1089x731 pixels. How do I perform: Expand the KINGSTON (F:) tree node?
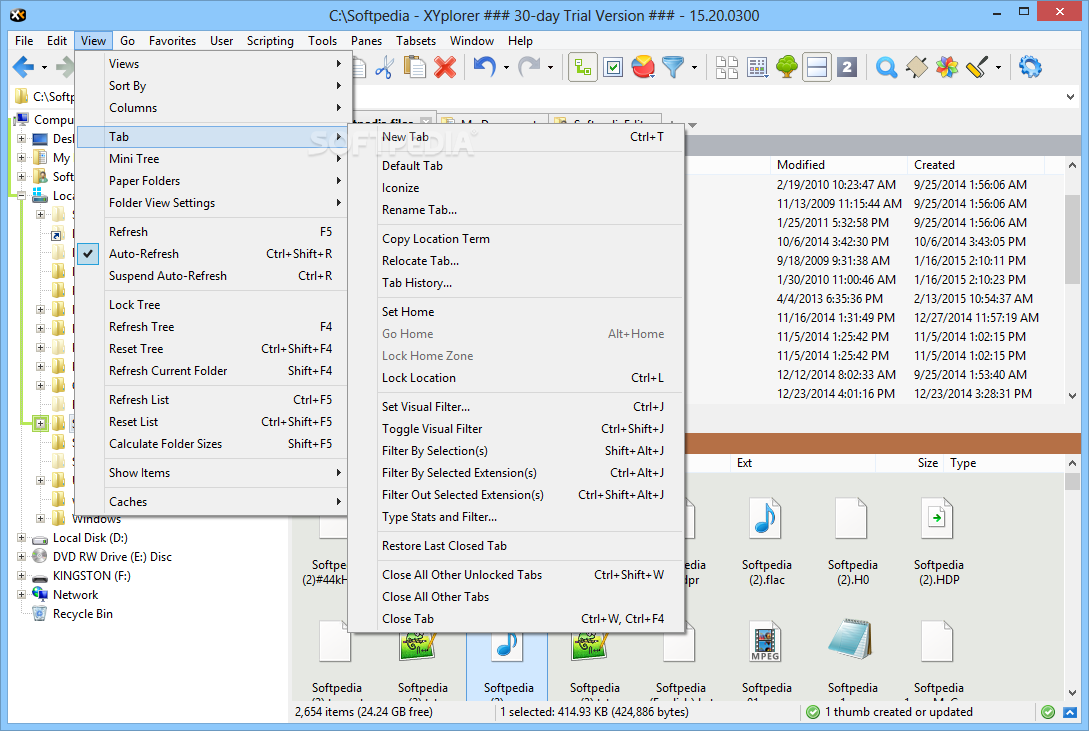pos(22,576)
